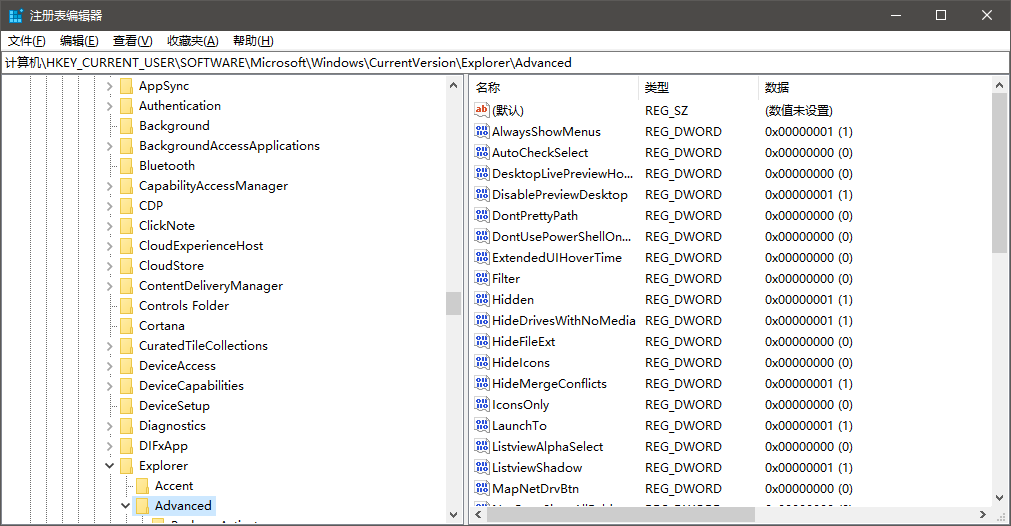This screenshot has width=1011, height=526.
Task: Sort values by 数据 column header
Action: tap(875, 88)
